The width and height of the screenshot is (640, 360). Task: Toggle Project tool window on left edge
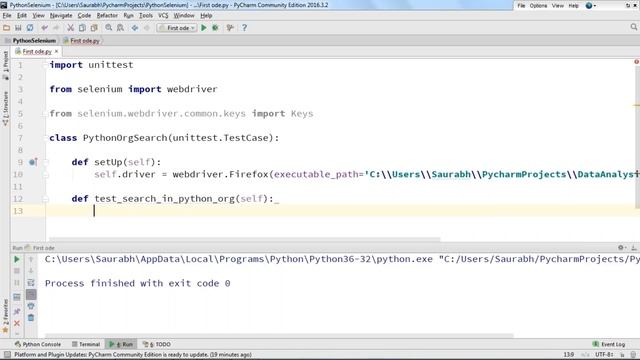tap(5, 64)
